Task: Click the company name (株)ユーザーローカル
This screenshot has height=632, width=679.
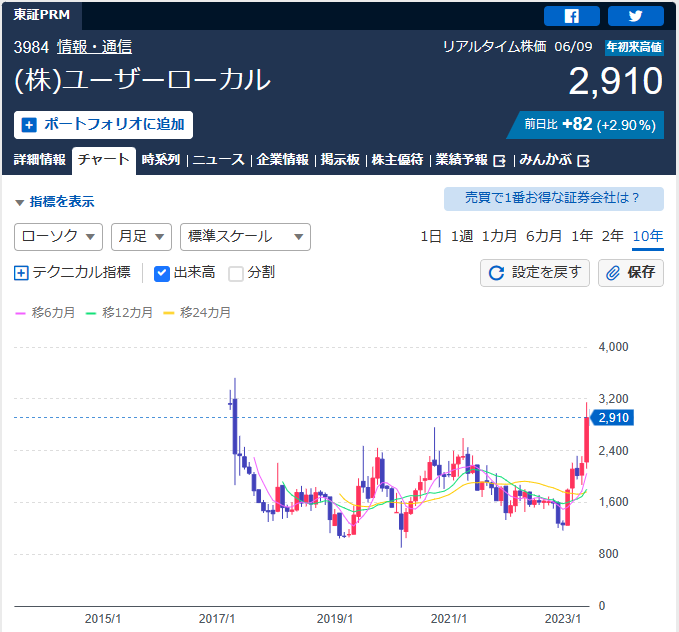Action: point(142,81)
